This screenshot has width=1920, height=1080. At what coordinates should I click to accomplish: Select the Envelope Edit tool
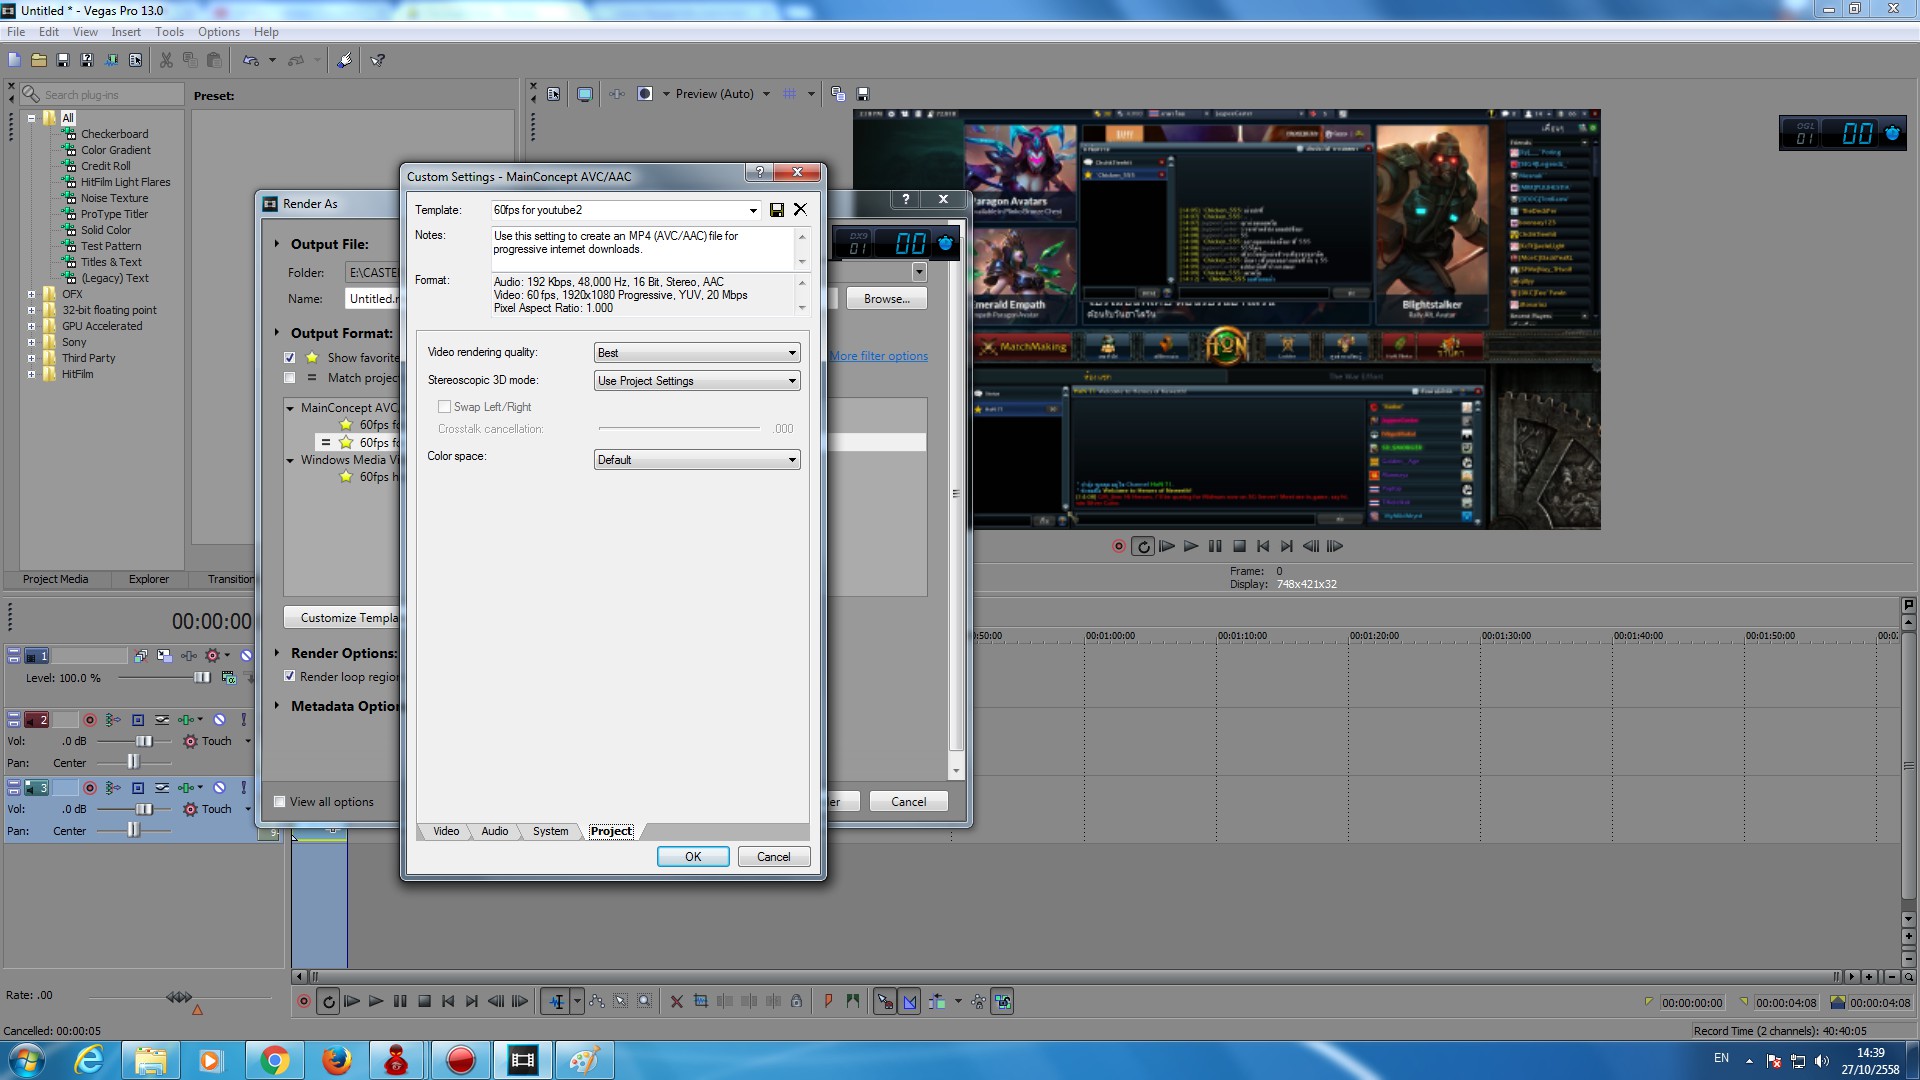[597, 1001]
